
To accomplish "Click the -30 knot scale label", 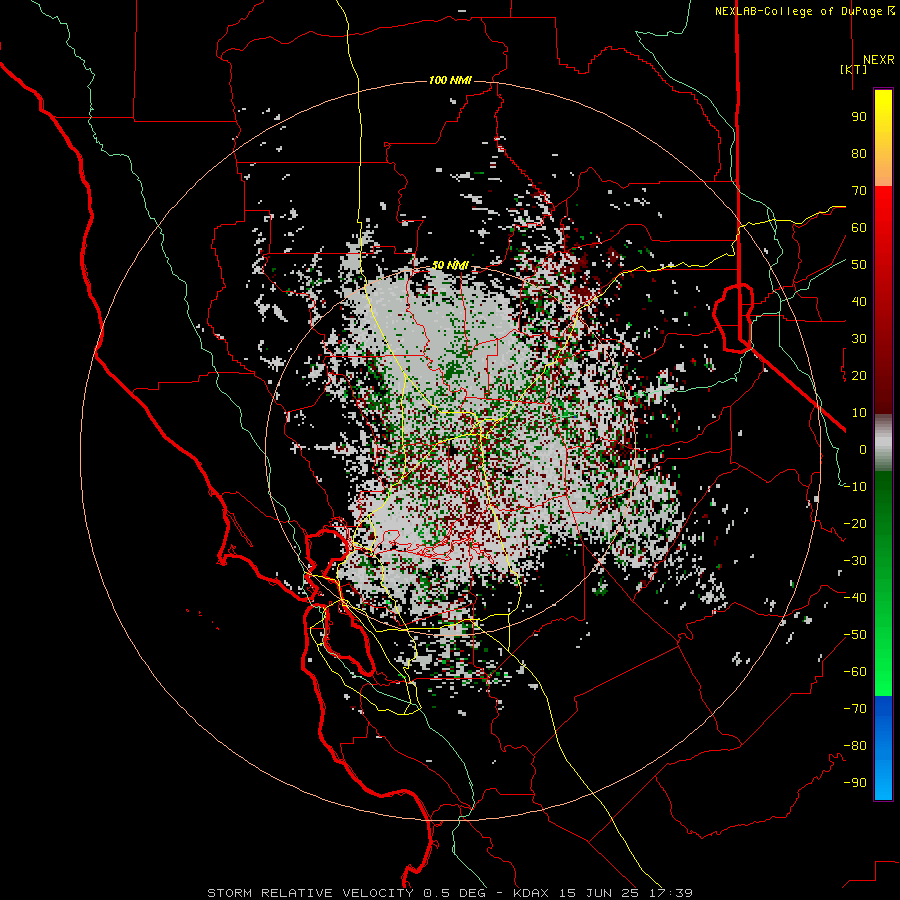I will pos(855,561).
